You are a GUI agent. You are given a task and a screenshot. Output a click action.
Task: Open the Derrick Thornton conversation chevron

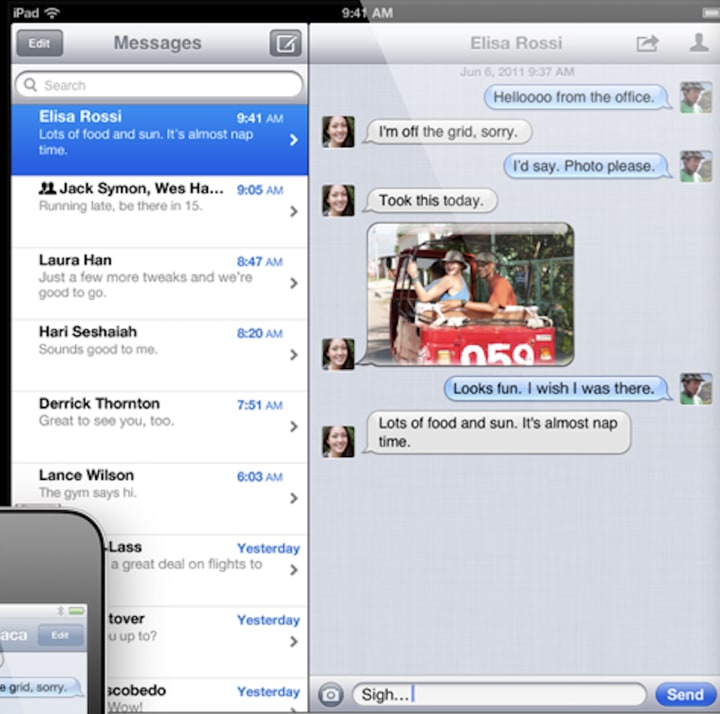pos(294,427)
